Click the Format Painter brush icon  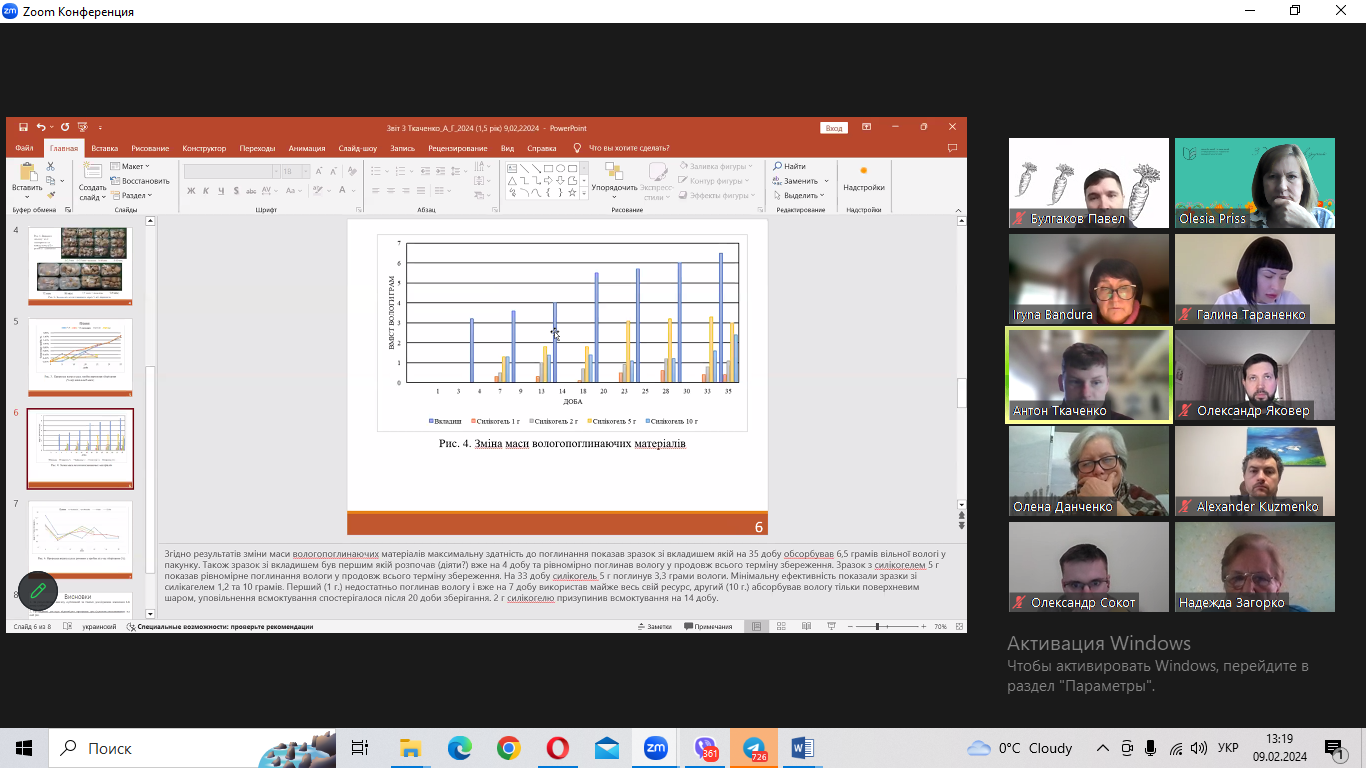click(52, 196)
